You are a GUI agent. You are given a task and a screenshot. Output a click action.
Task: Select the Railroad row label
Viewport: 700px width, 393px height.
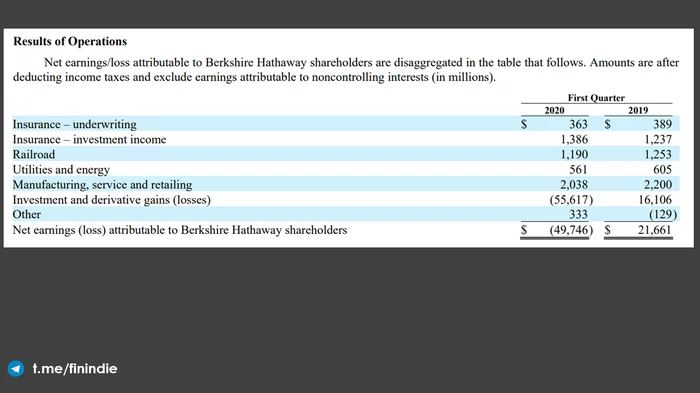click(34, 155)
